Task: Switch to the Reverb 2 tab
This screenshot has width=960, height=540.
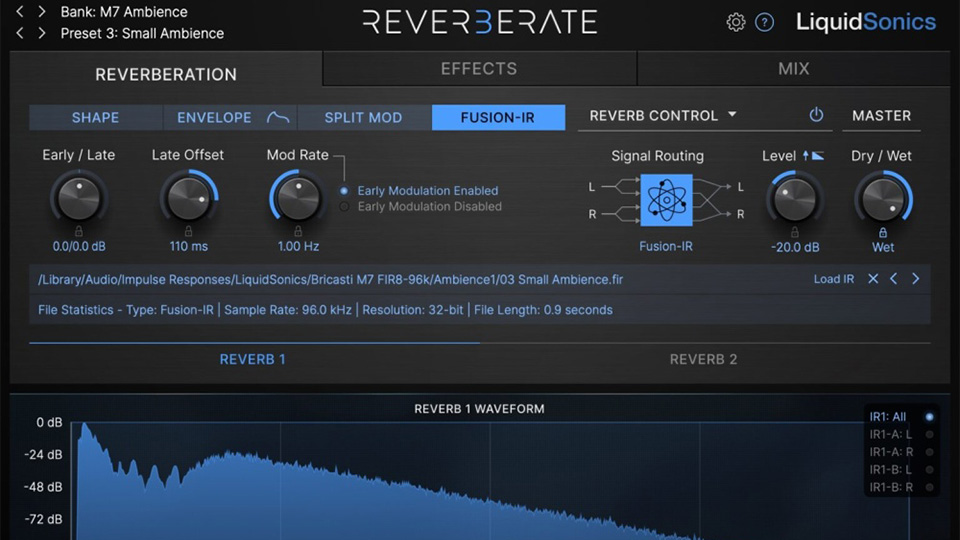Action: [x=703, y=359]
